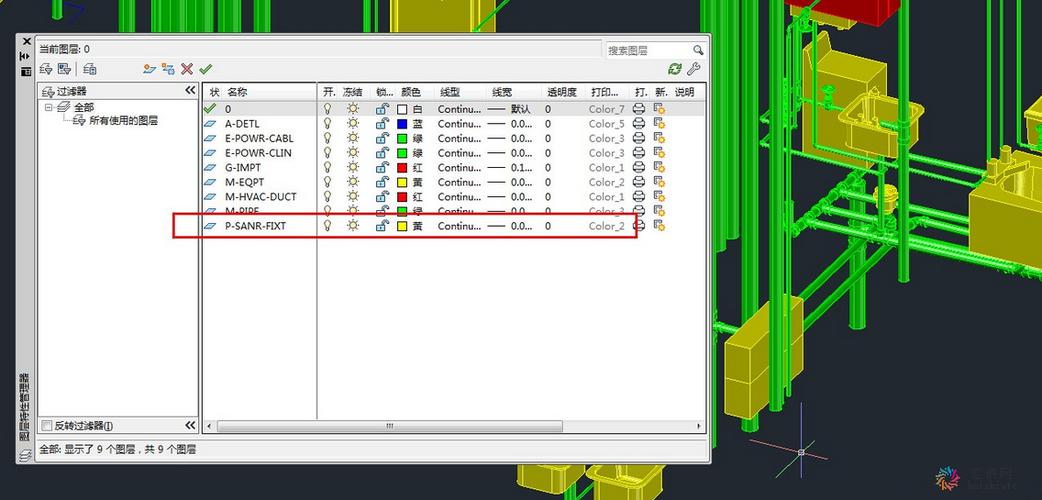
Task: Freeze the G-IMPT layer sun icon
Action: 352,167
